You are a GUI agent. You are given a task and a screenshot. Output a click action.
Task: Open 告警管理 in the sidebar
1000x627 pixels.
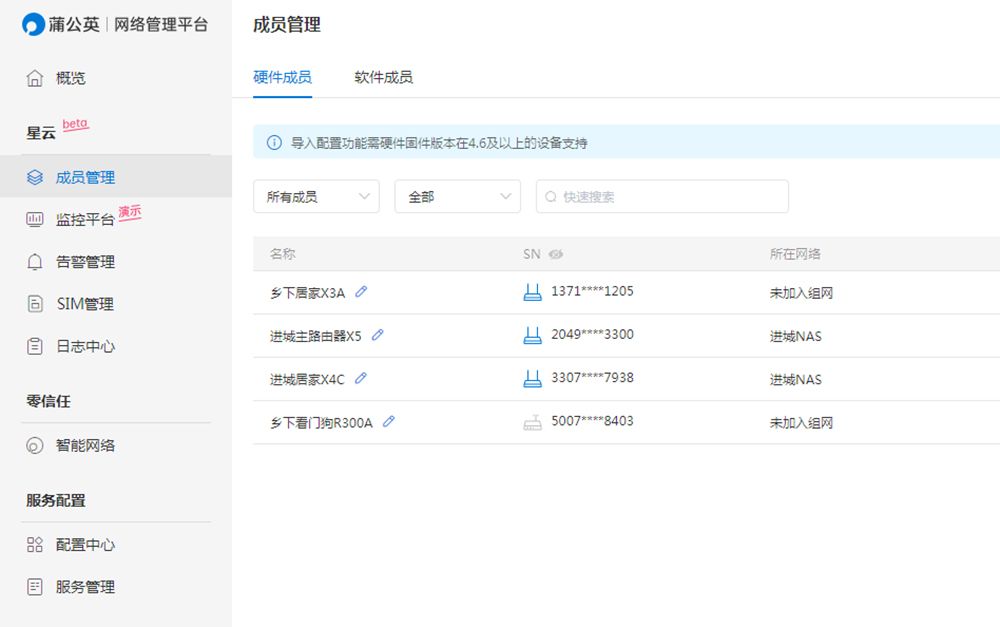(84, 262)
